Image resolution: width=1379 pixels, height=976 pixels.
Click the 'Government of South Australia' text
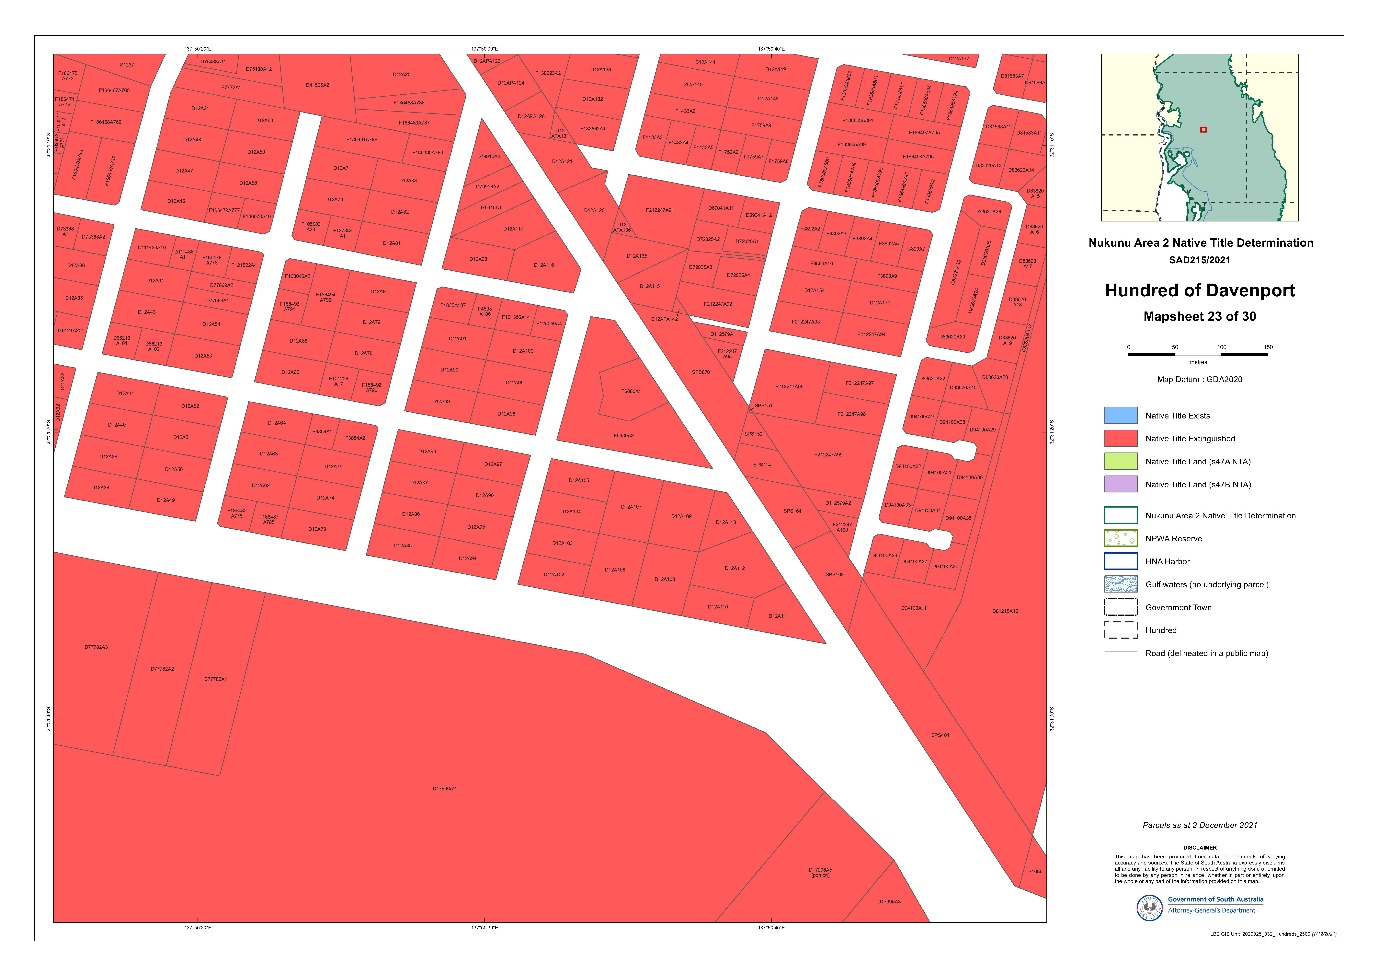[x=1215, y=899]
